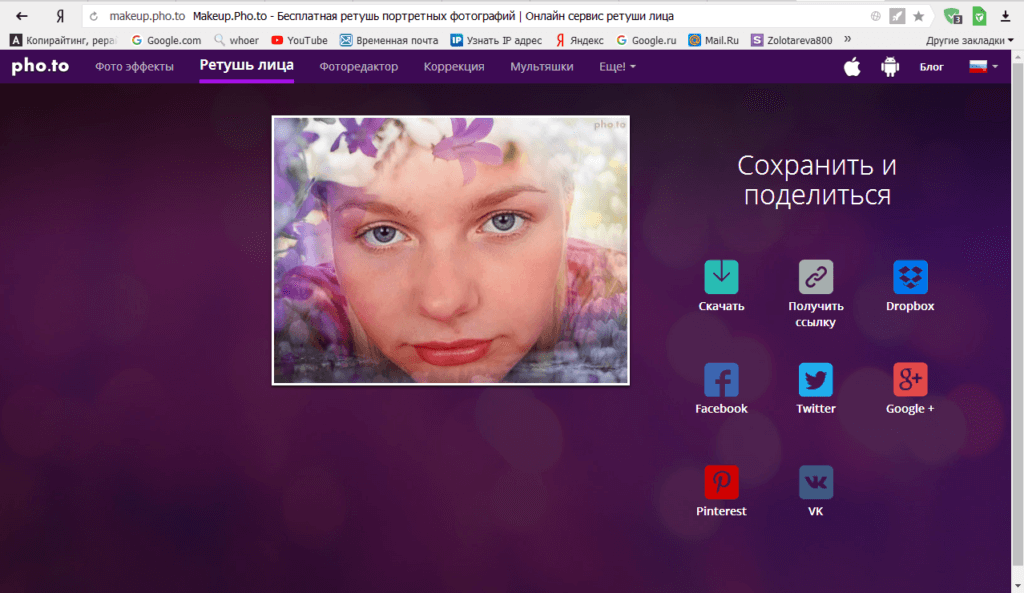Open the Russian flag language dropdown
1024x593 pixels.
coord(983,66)
